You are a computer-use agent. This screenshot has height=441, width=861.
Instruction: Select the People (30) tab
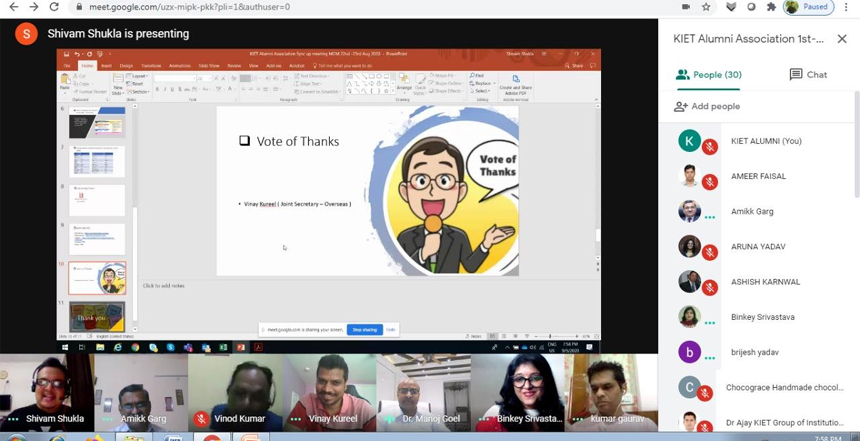(x=709, y=74)
